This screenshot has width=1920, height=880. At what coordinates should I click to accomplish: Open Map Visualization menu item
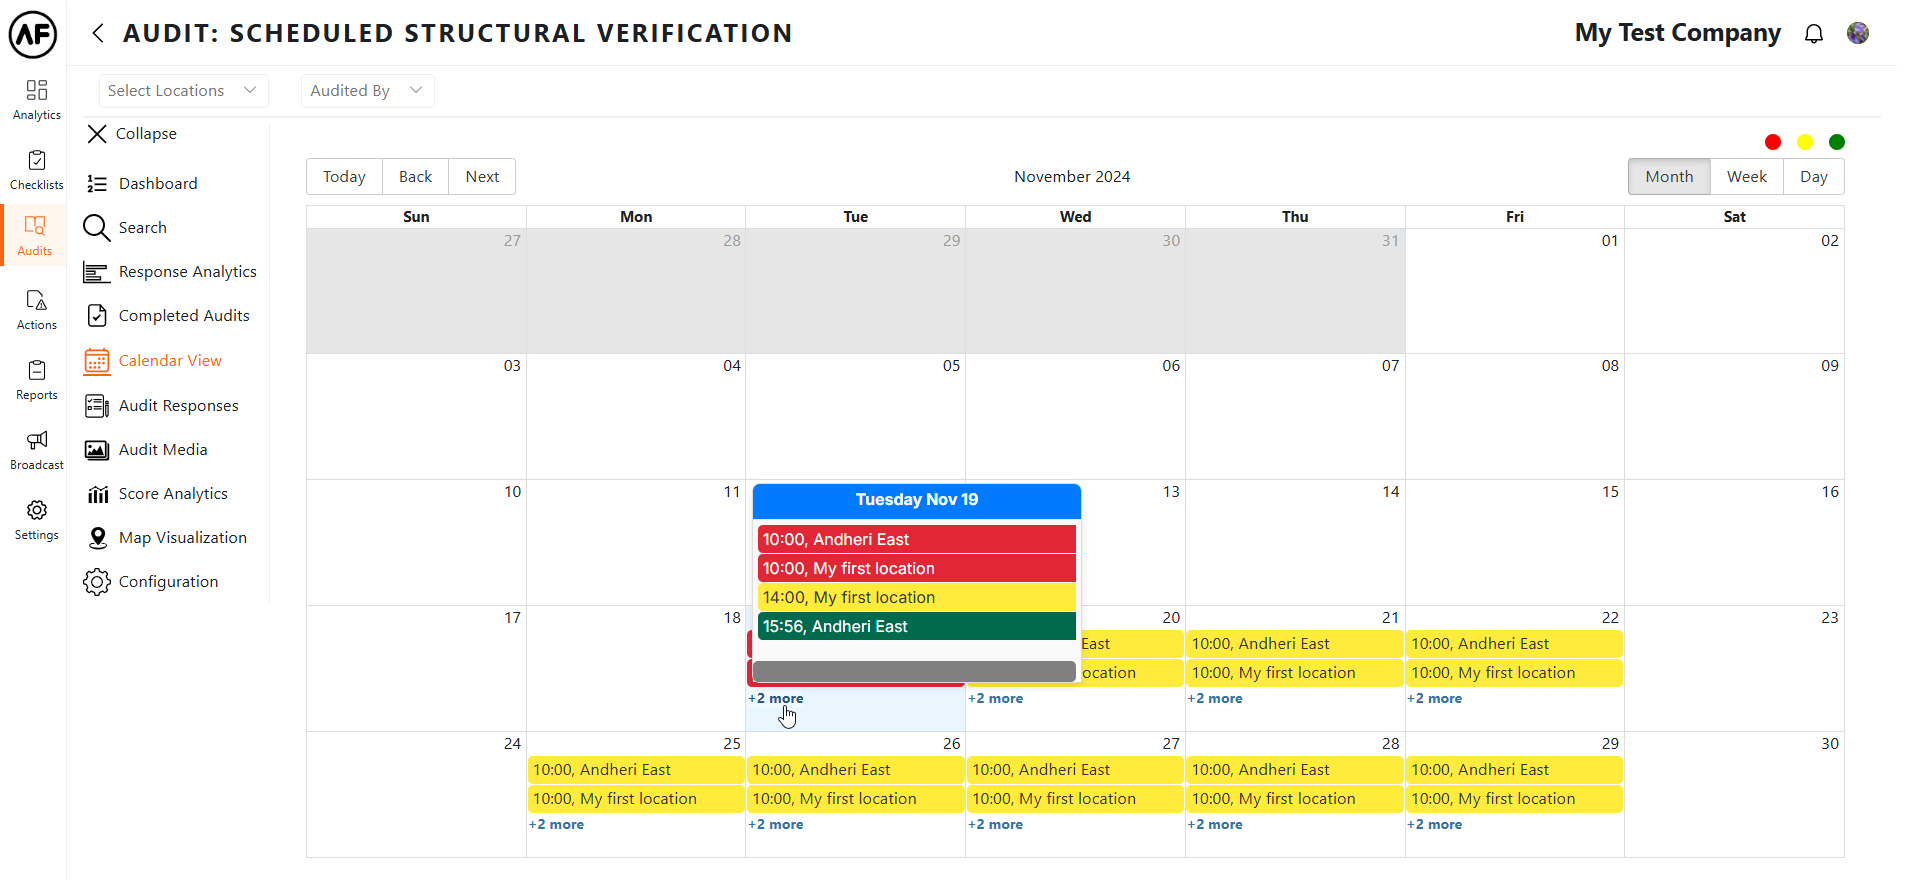point(182,538)
